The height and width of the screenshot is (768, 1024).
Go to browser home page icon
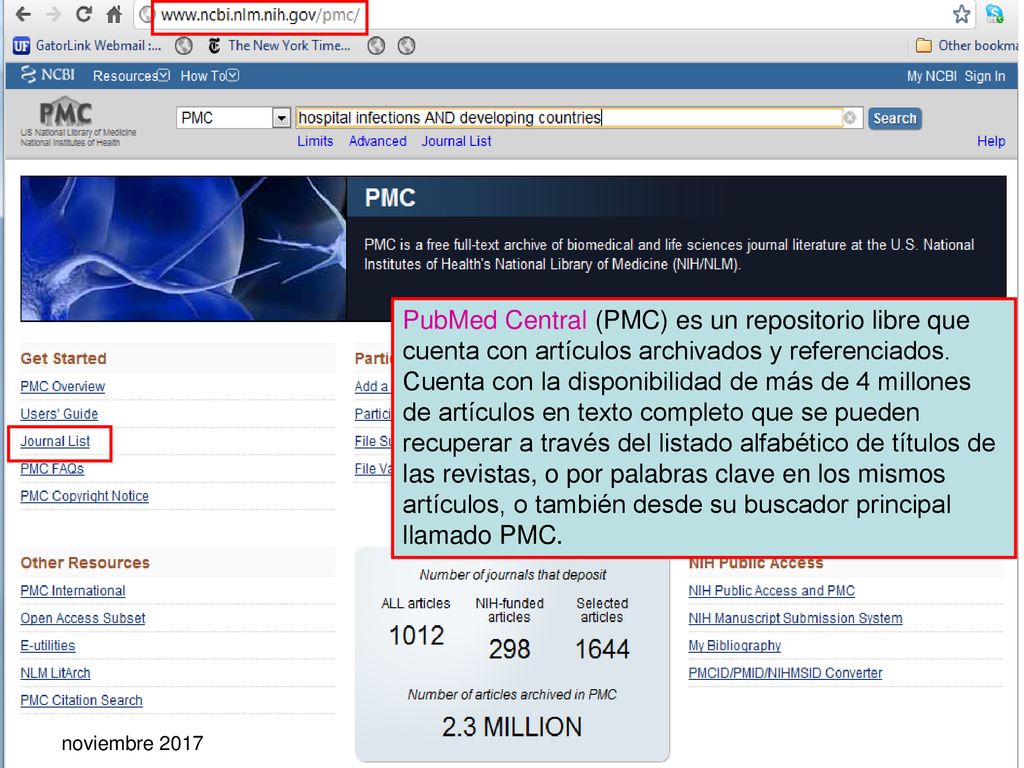pos(114,14)
